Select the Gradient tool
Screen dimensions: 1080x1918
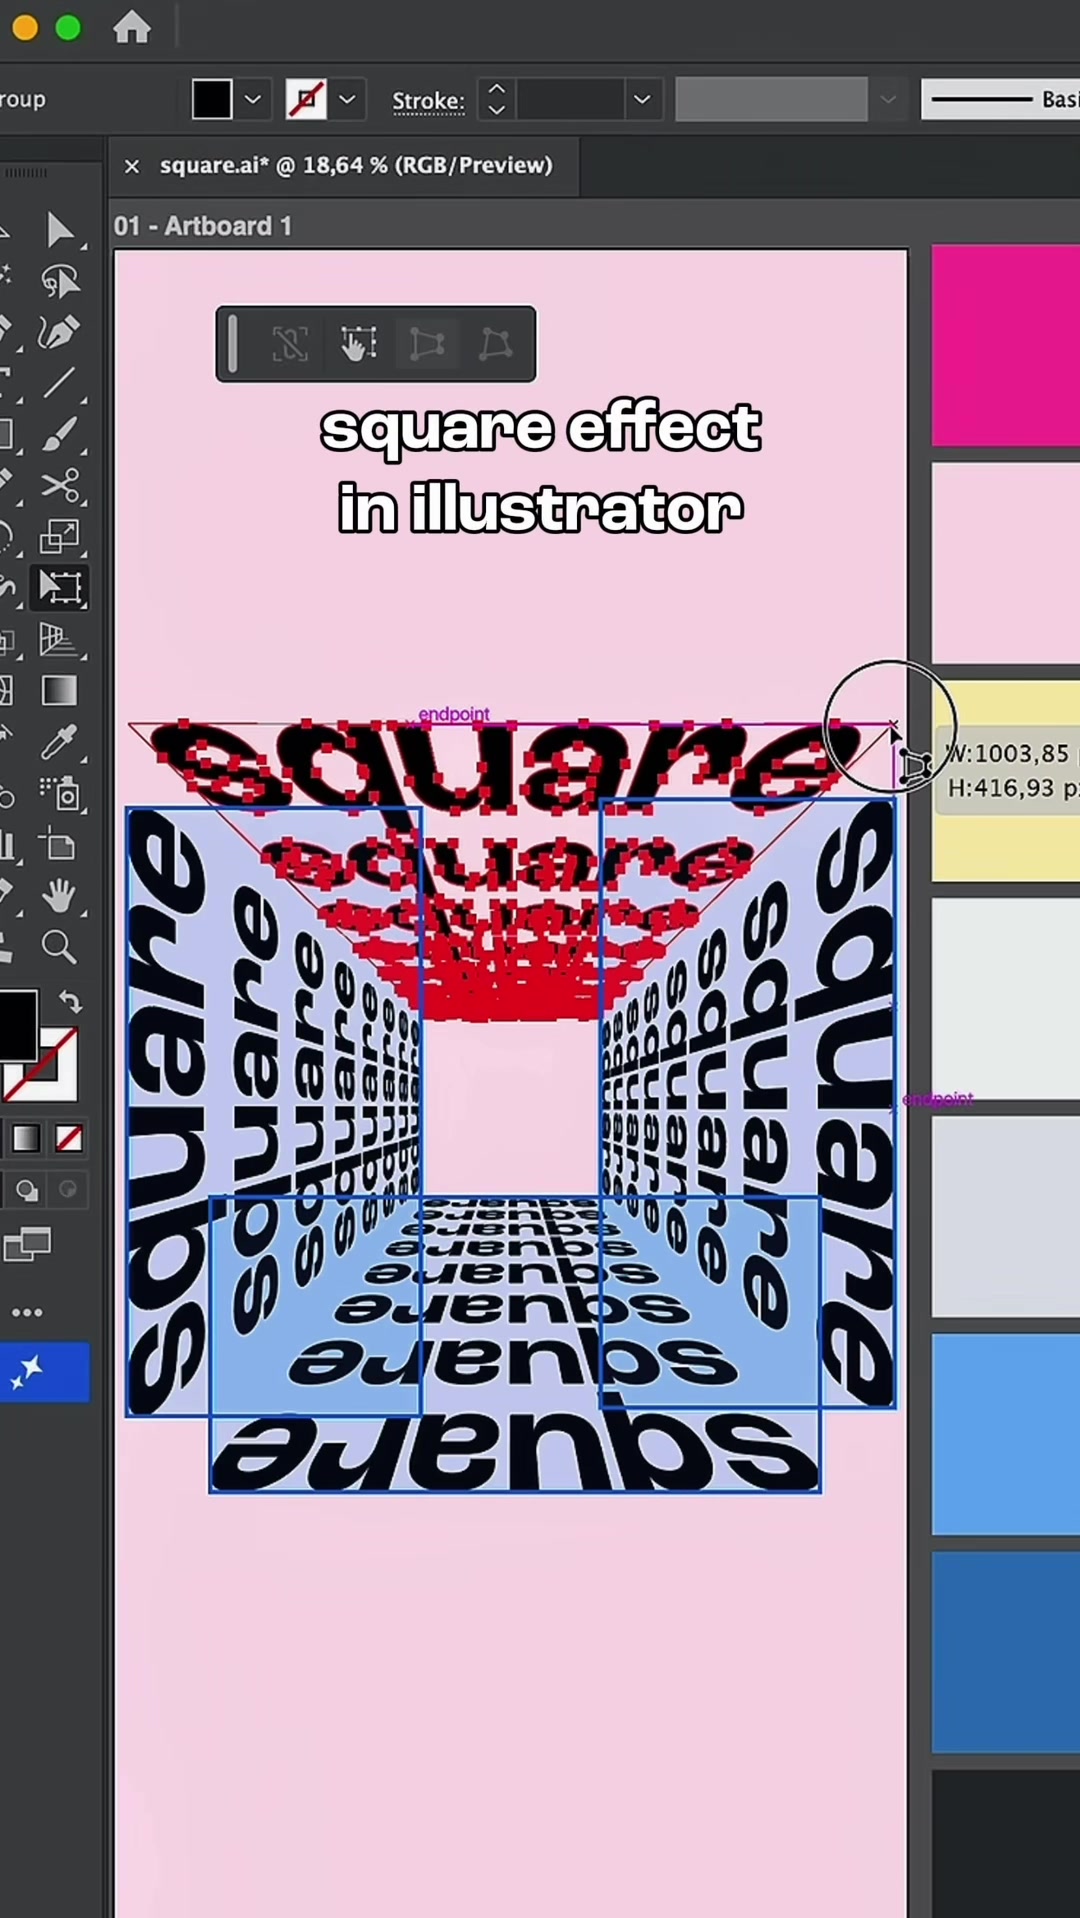point(60,691)
